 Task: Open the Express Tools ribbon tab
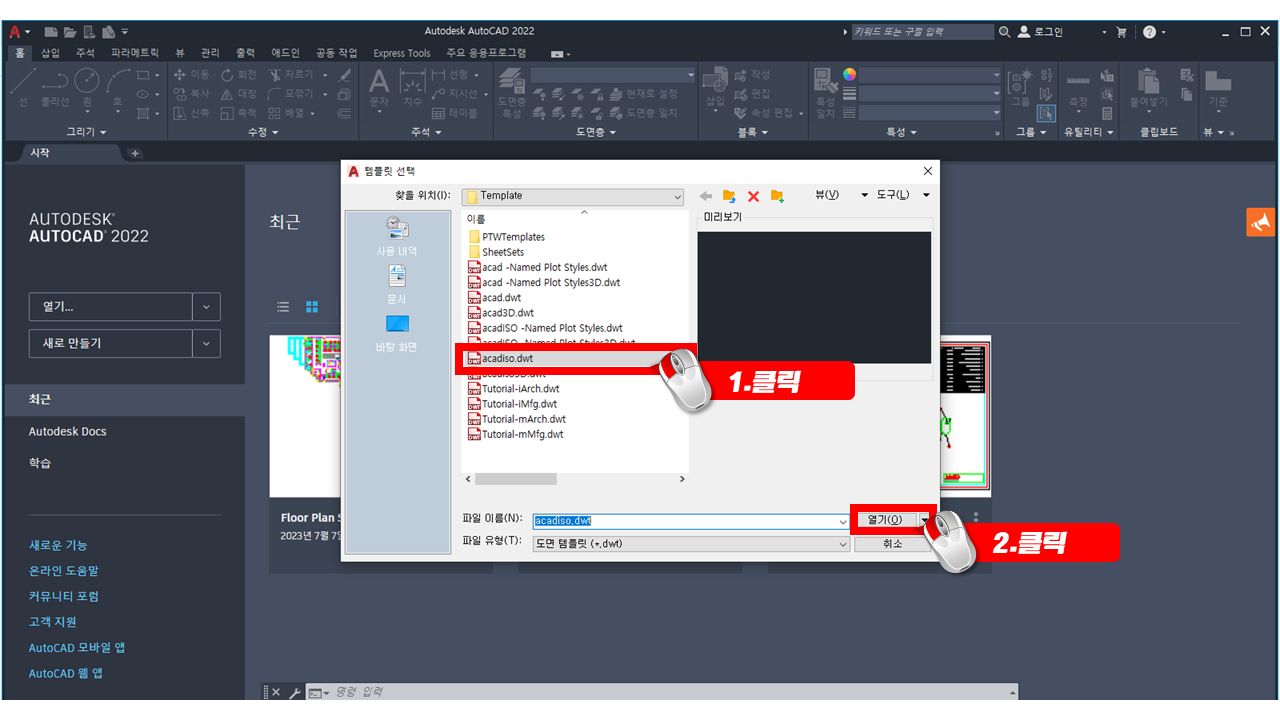point(402,53)
